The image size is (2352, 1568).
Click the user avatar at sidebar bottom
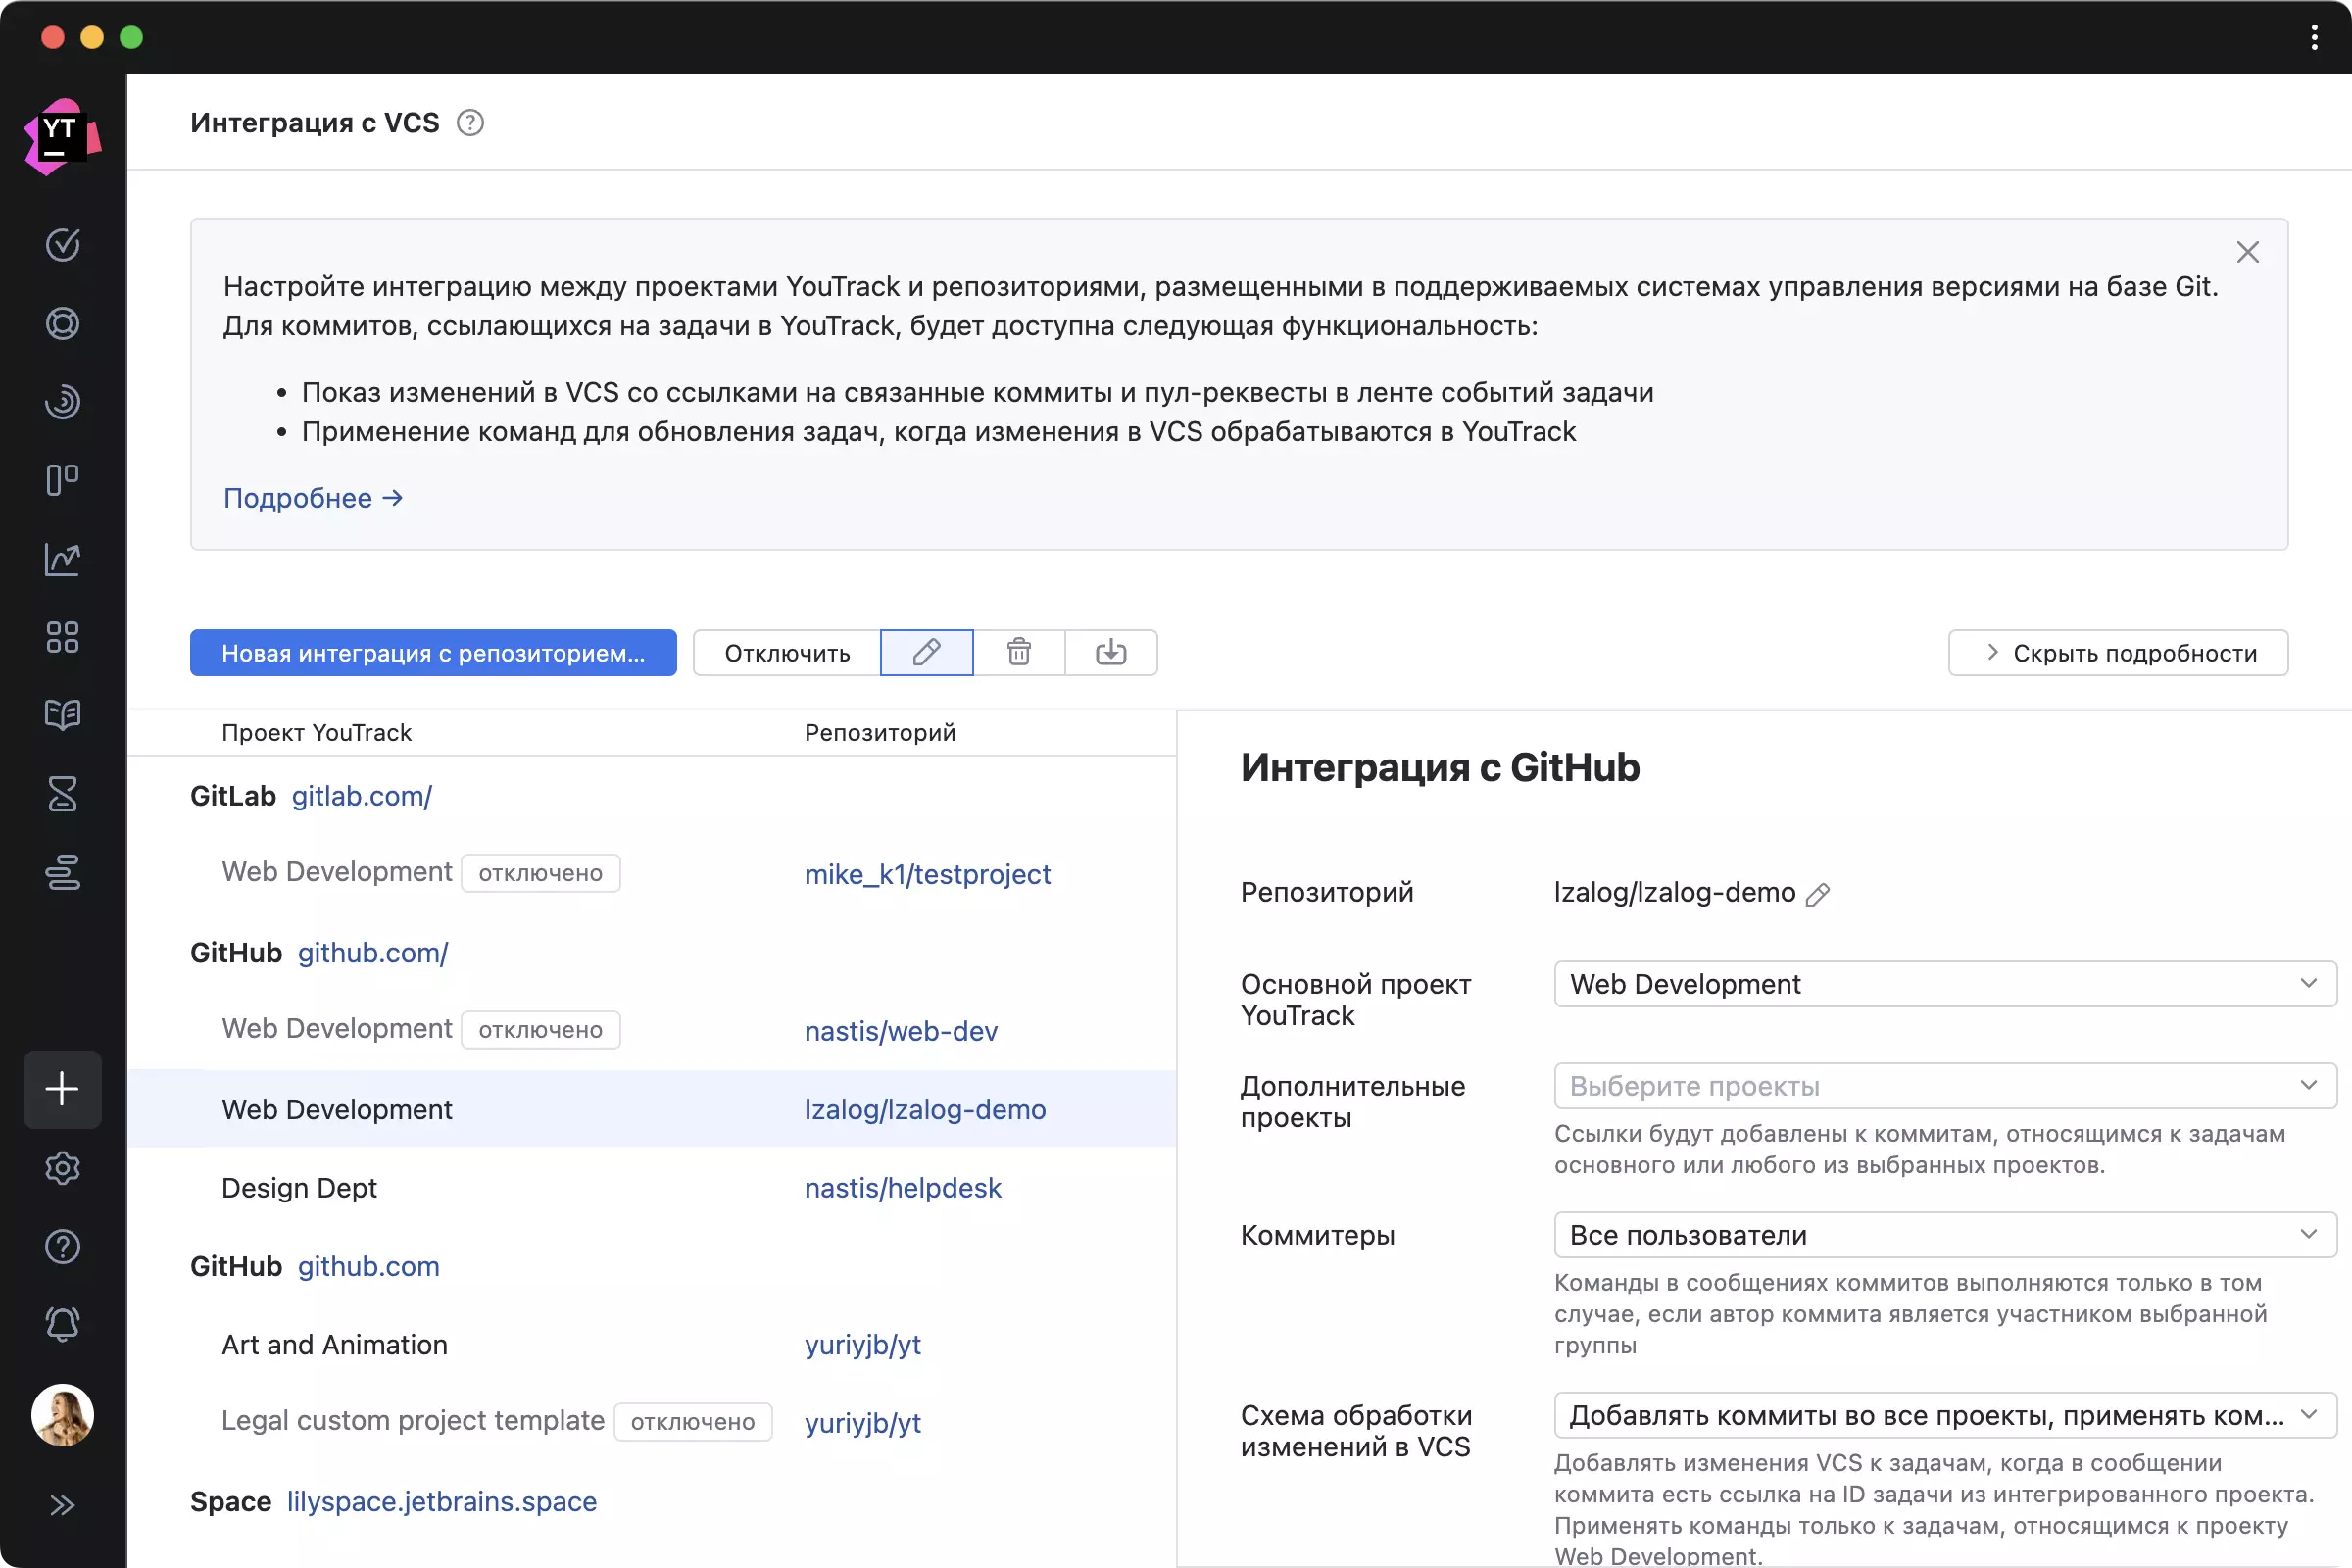63,1414
